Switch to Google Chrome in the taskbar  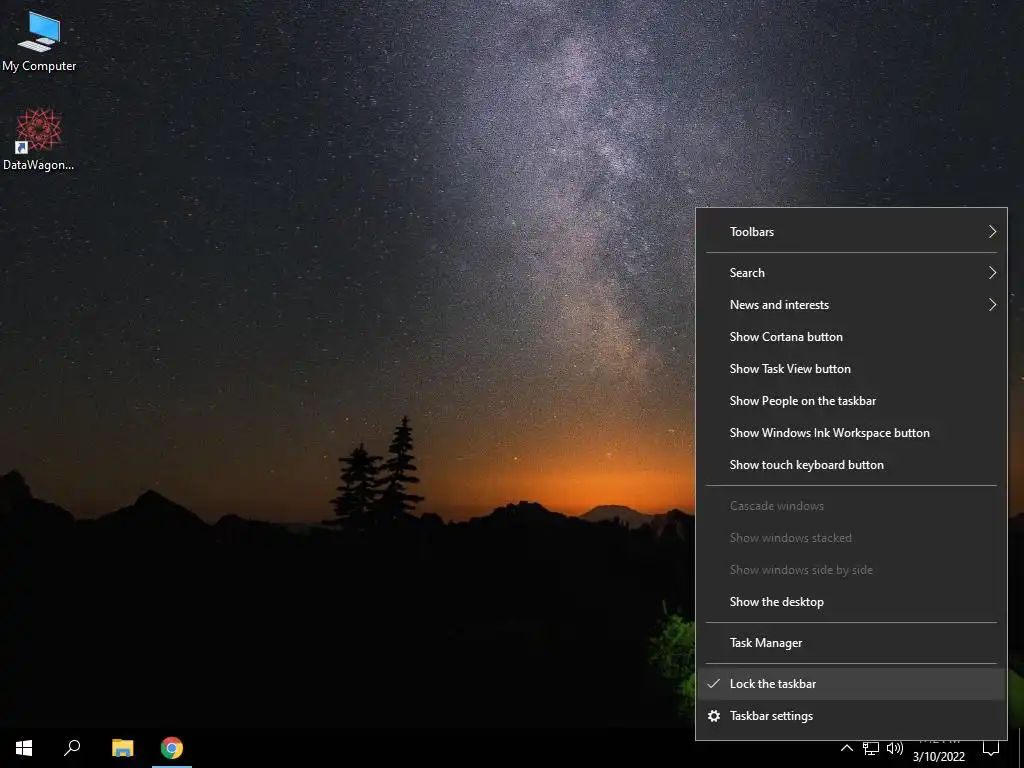(172, 748)
